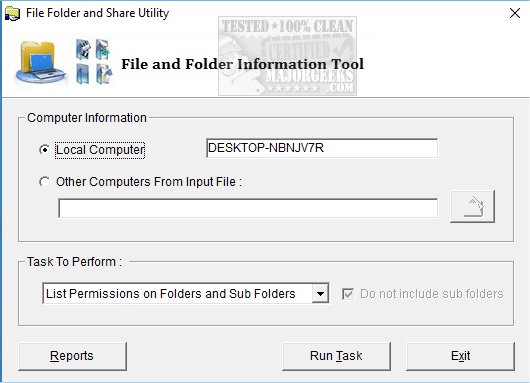Select the Local Computer radio button
530x383 pixels.
pyautogui.click(x=44, y=150)
